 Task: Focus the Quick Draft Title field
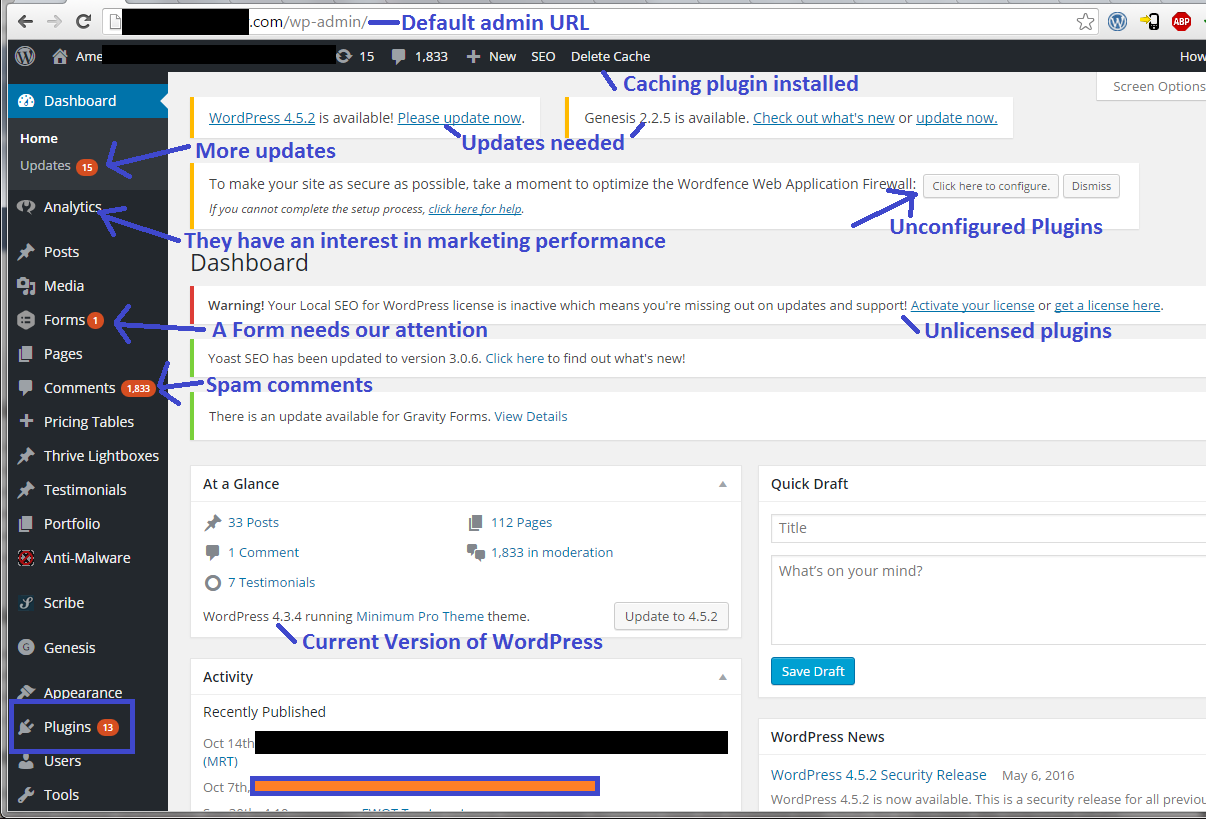coord(988,528)
